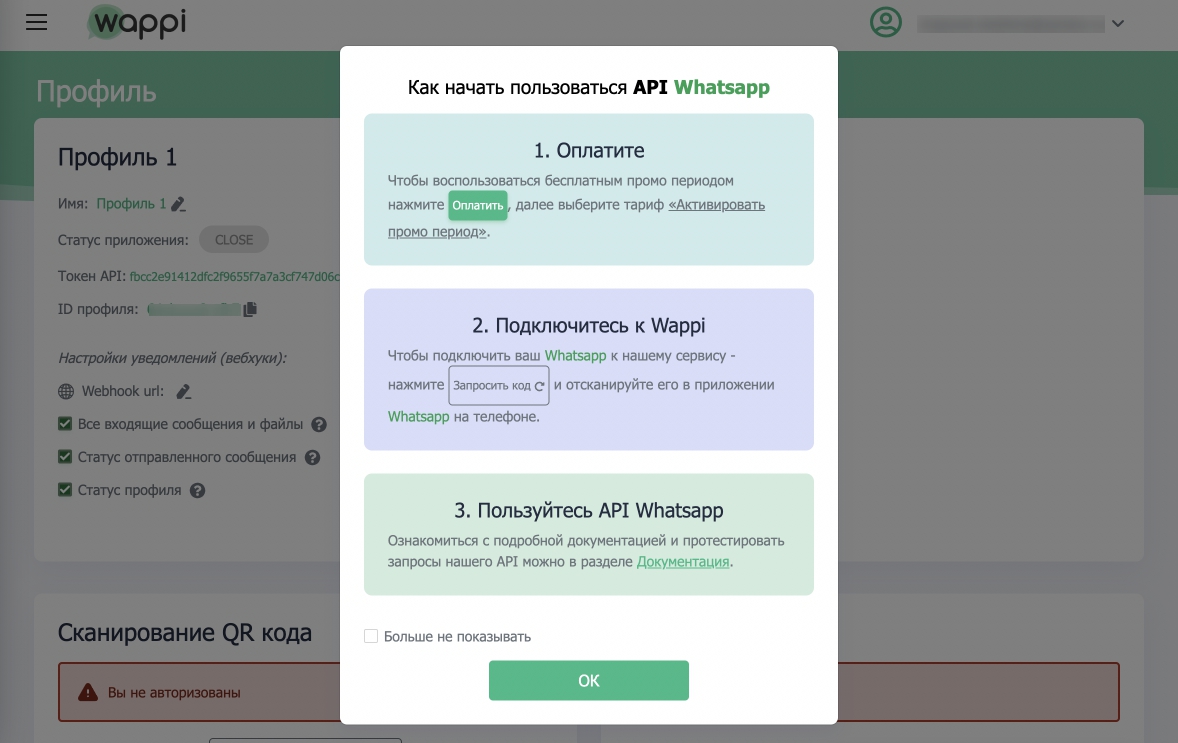This screenshot has width=1178, height=743.
Task: Click the 2. Подключитесь к Wappi heading
Action: pos(589,325)
